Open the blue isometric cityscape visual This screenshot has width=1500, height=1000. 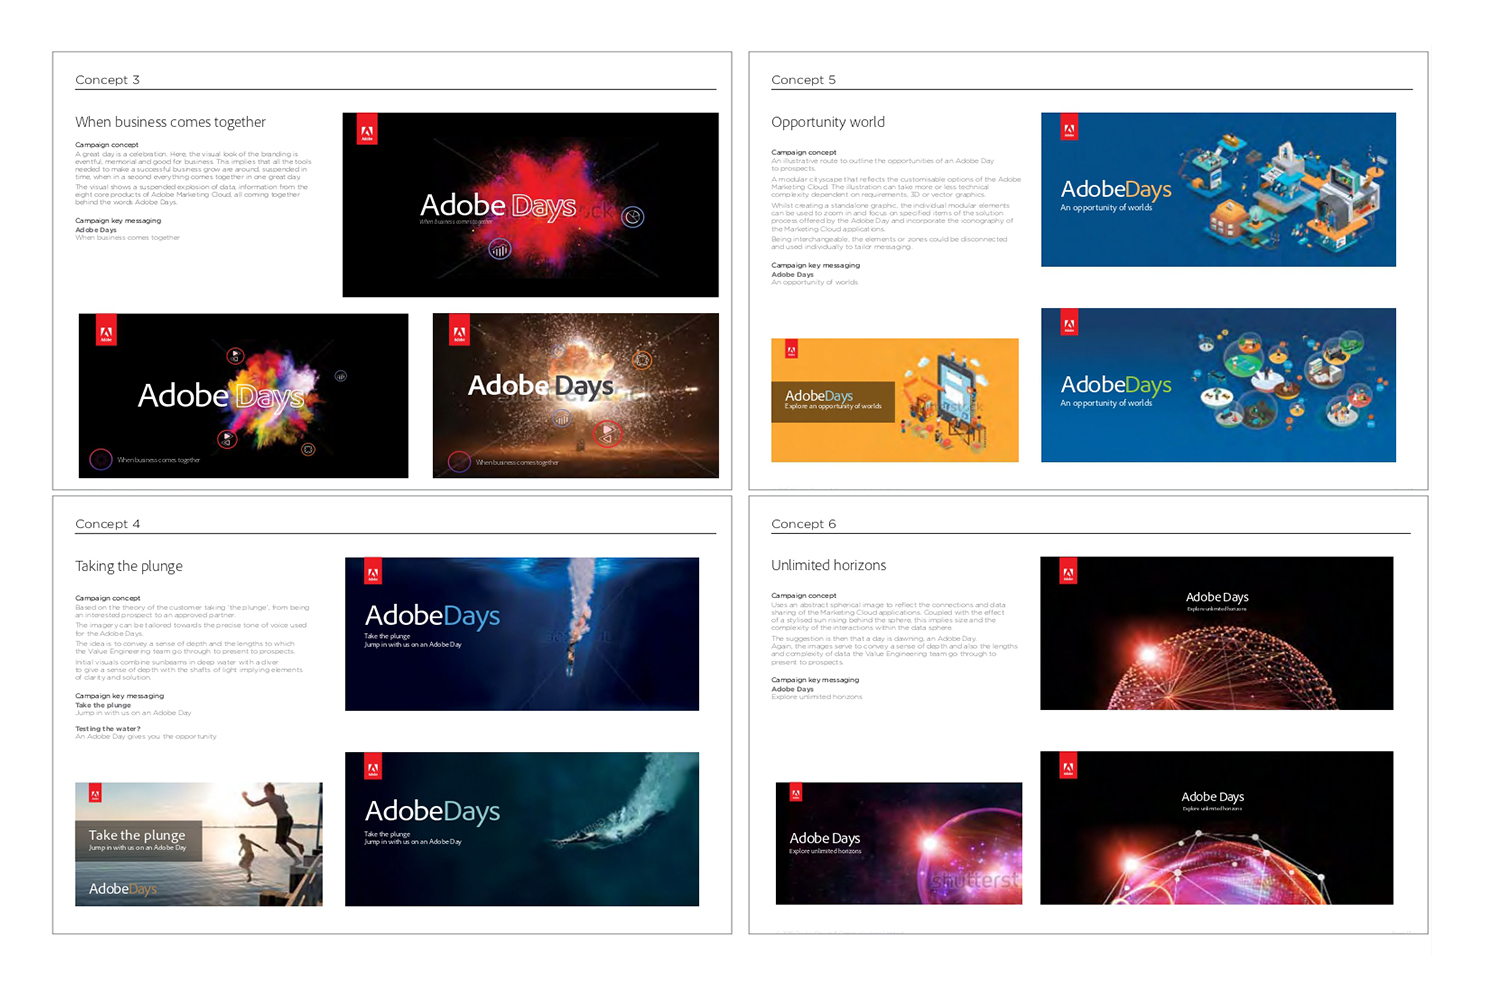(x=1218, y=190)
